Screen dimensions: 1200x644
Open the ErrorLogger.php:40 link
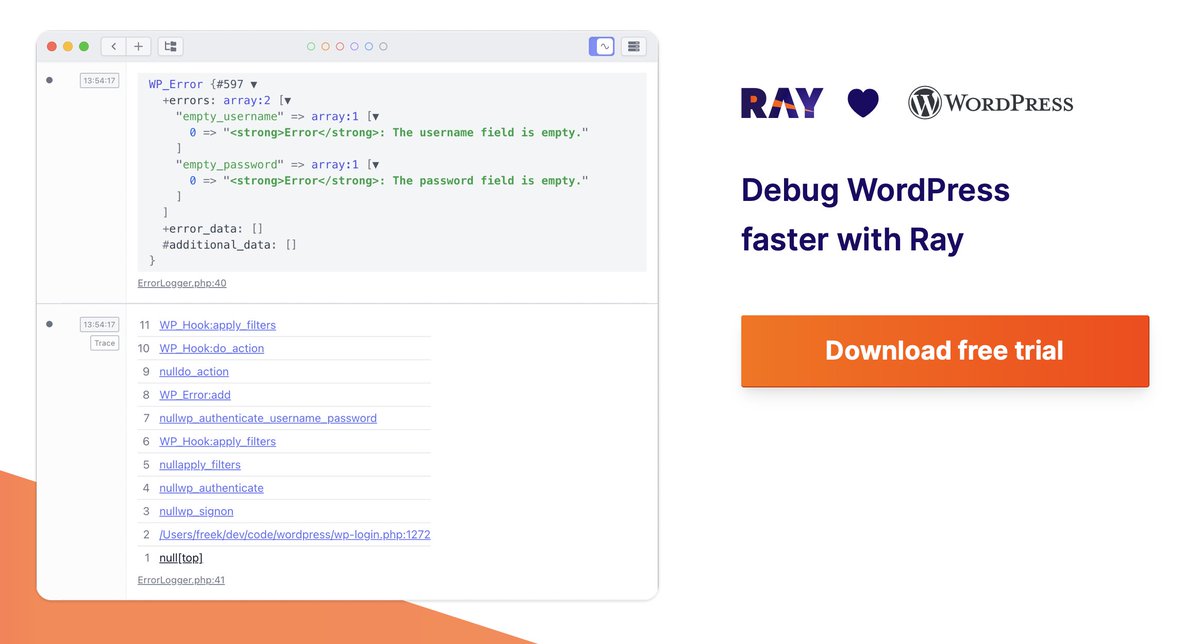pos(182,283)
